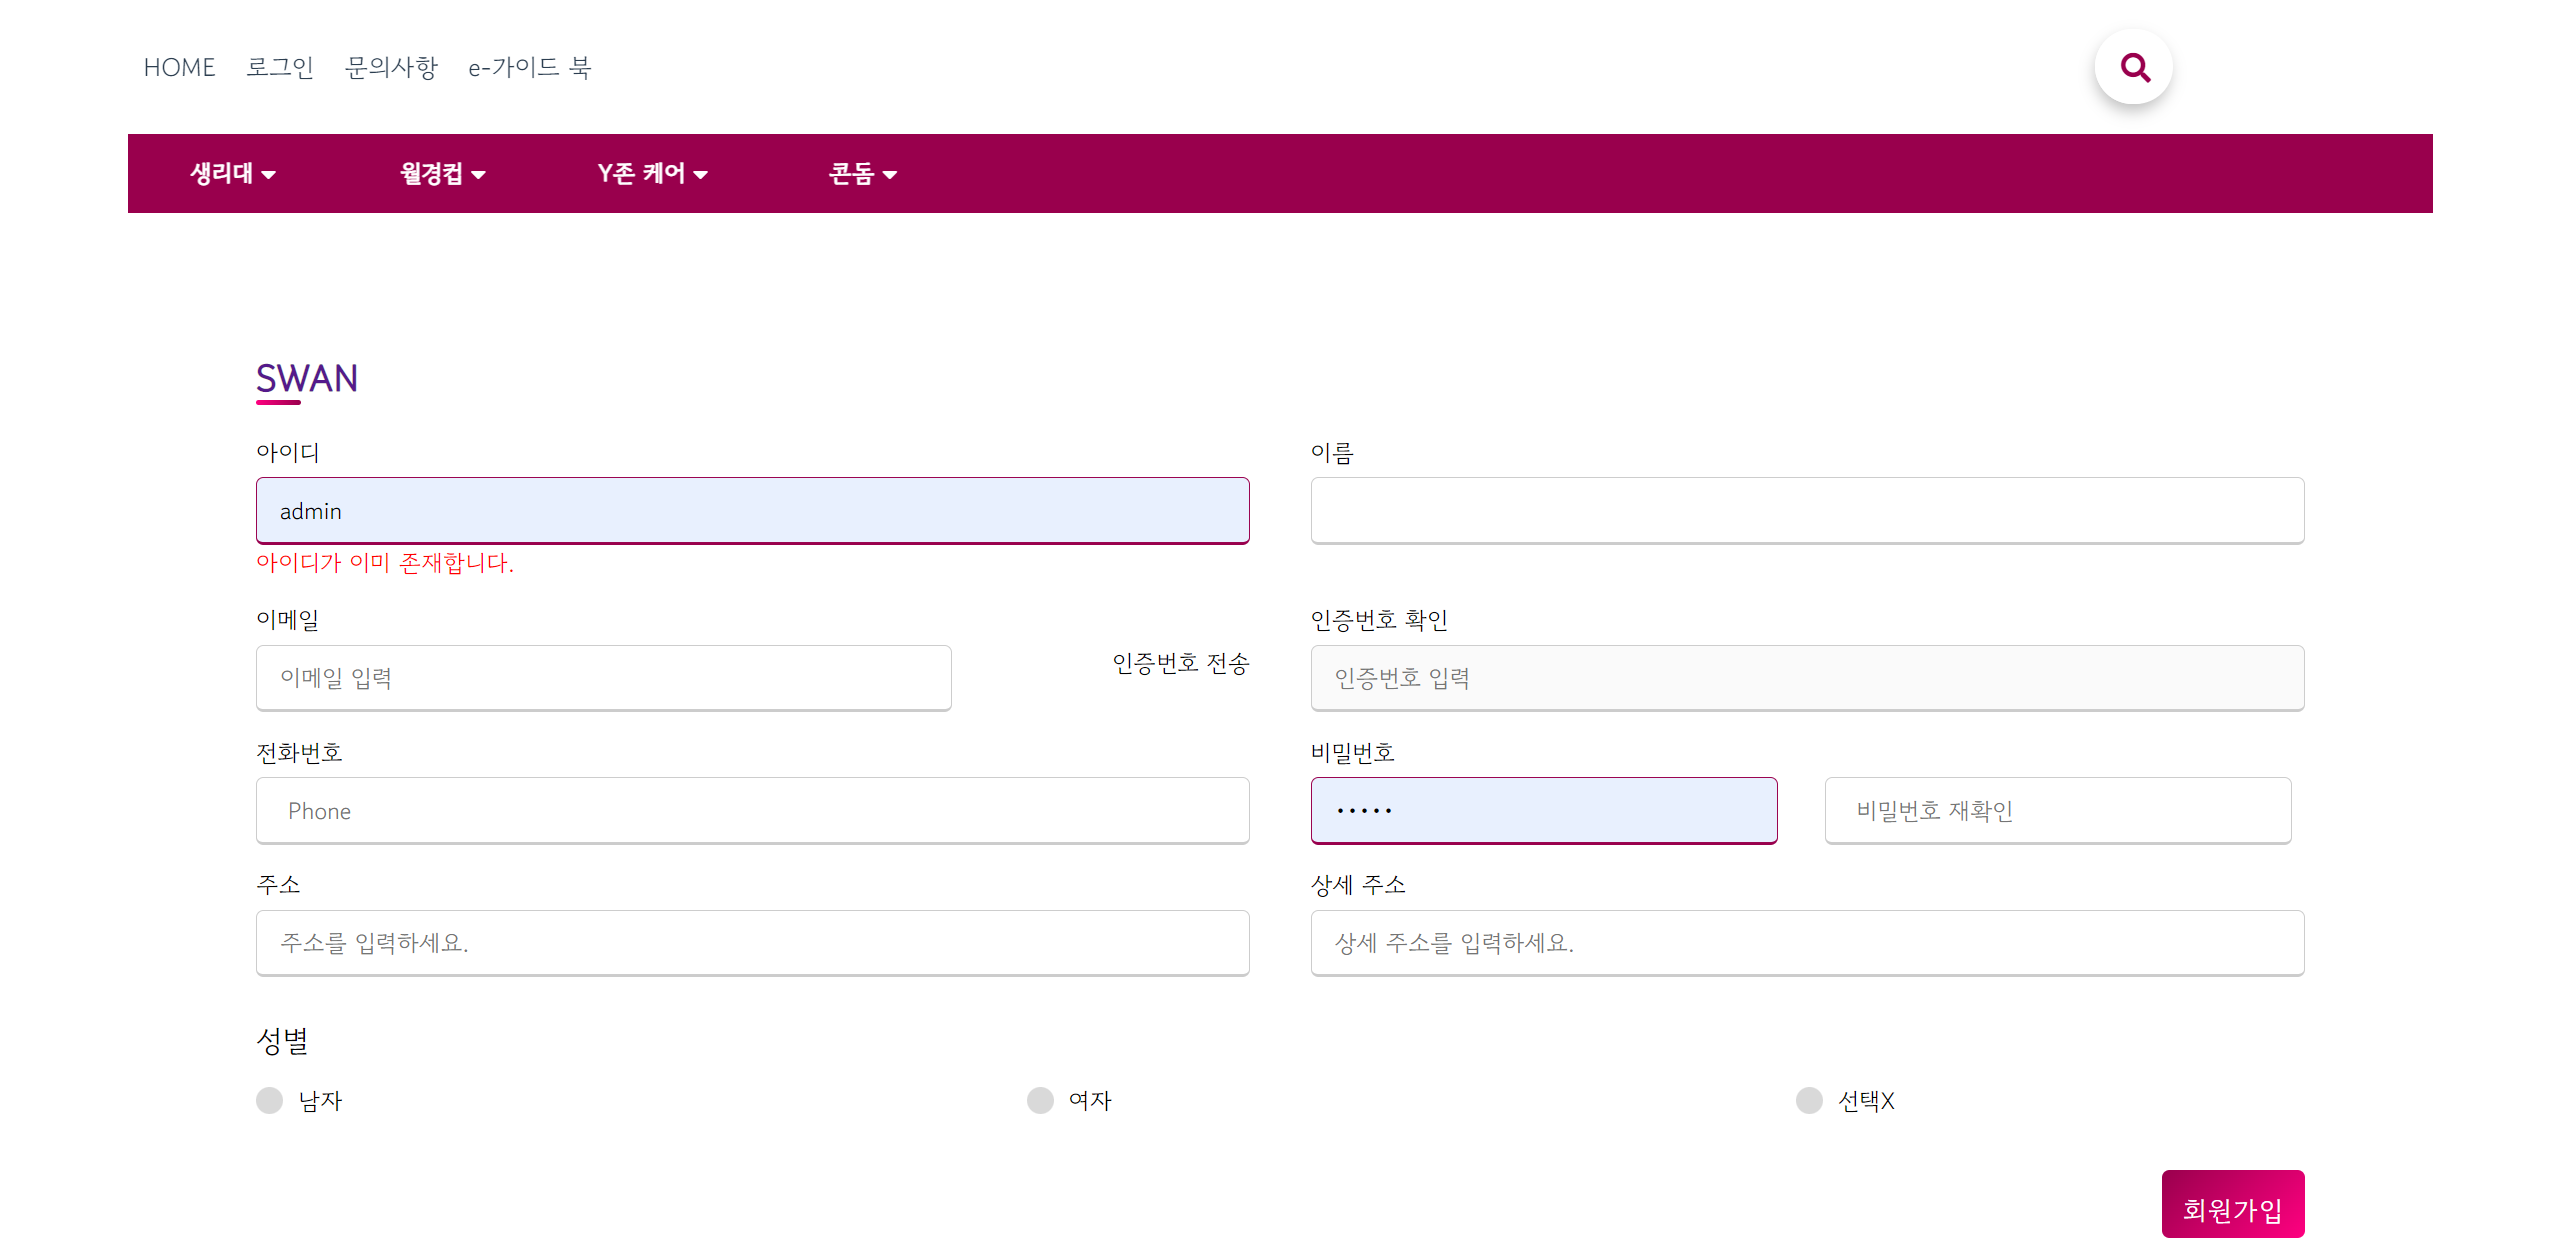Go to HOME in top navigation
Screen dimensions: 2560x1255
click(179, 67)
